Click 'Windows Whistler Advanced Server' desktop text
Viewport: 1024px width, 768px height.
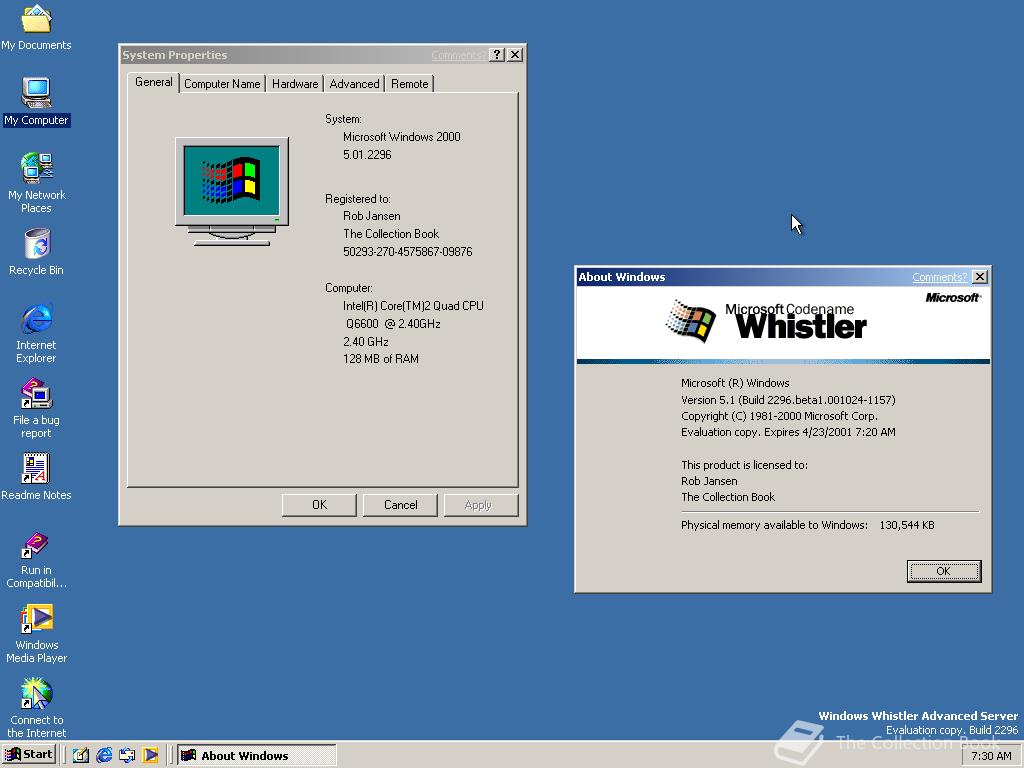(x=918, y=716)
